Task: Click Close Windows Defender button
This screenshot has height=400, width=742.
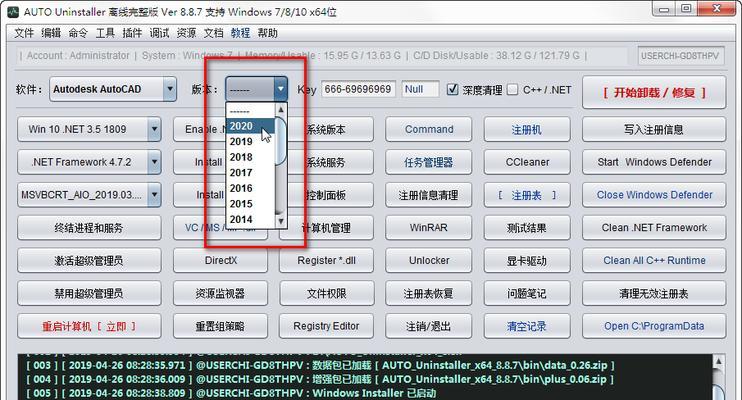Action: tap(654, 195)
